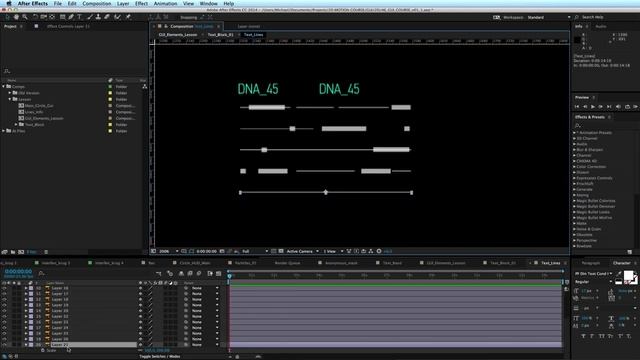The width and height of the screenshot is (640, 360).
Task: Expand Color Correction effects category
Action: (574, 167)
